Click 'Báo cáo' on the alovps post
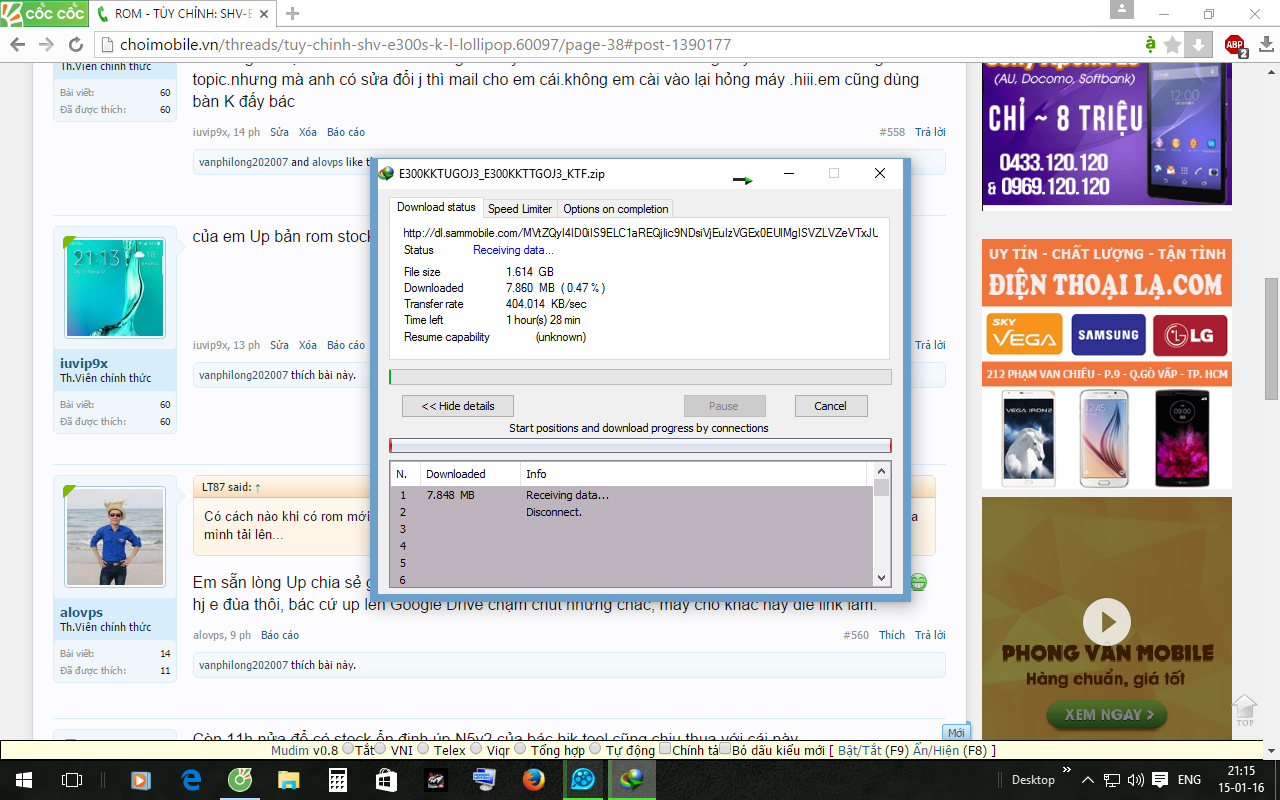 (x=280, y=635)
